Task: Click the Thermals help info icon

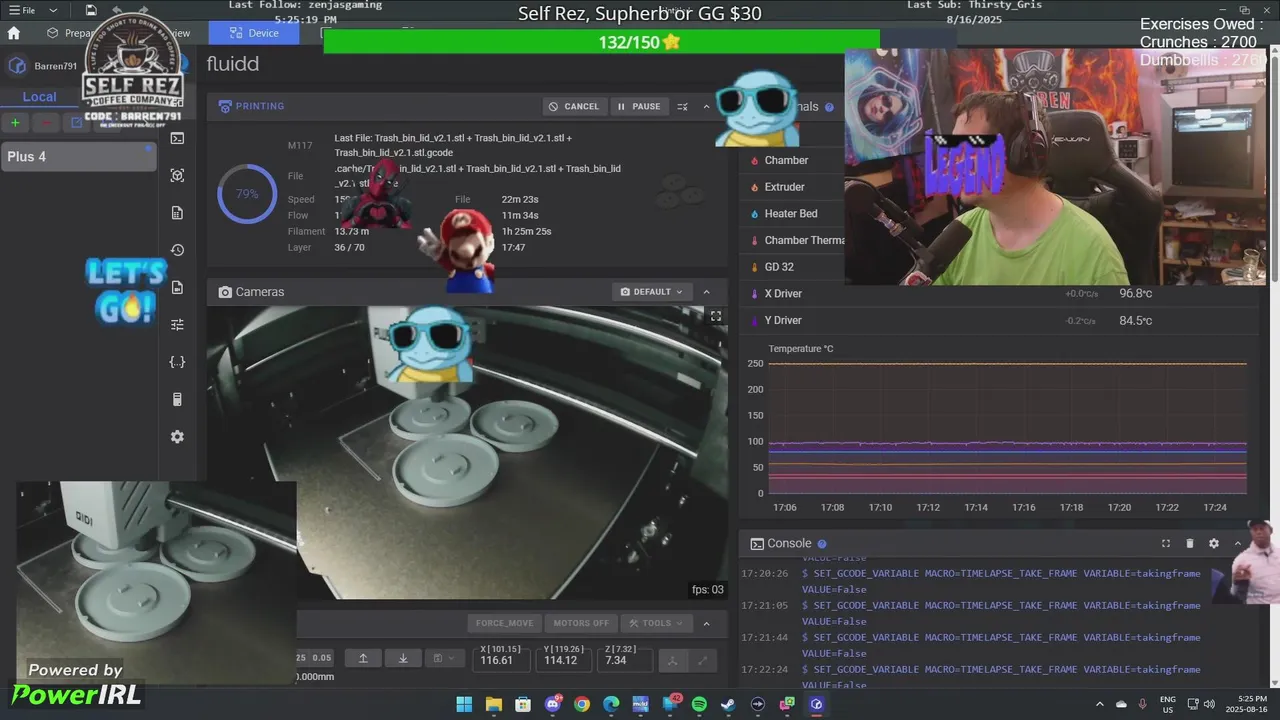Action: coord(828,107)
